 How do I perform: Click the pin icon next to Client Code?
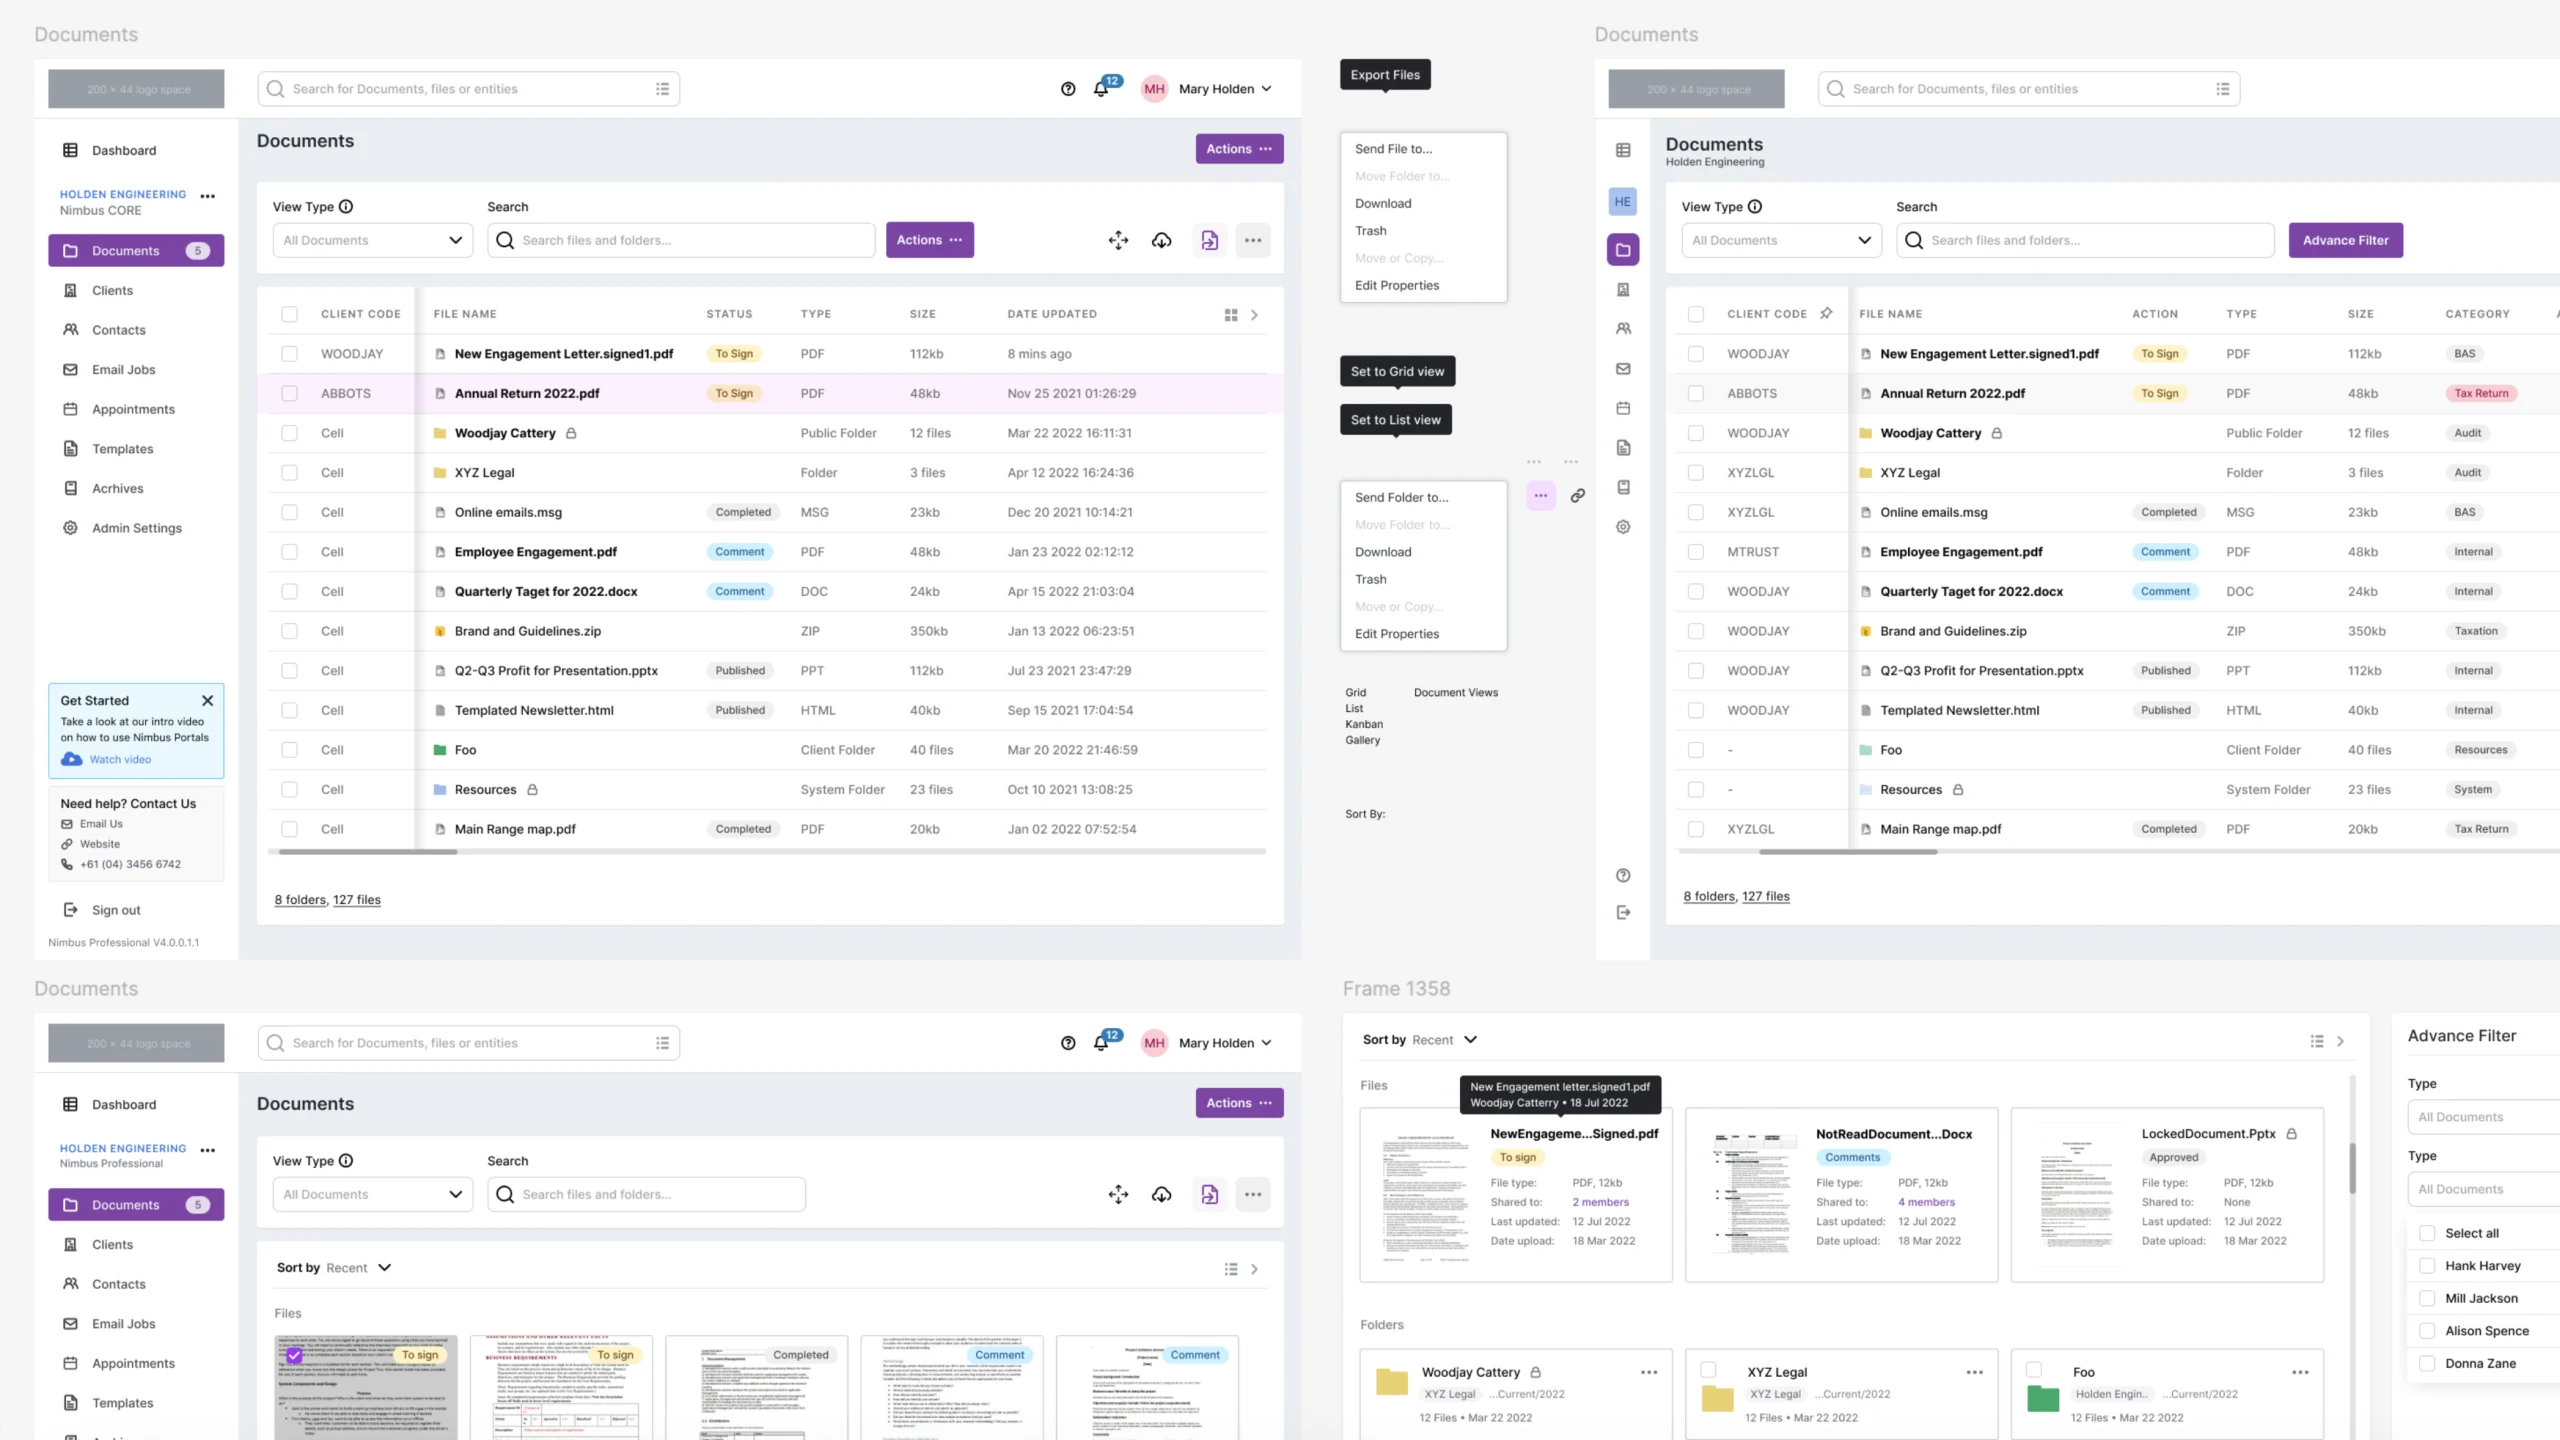point(1826,313)
